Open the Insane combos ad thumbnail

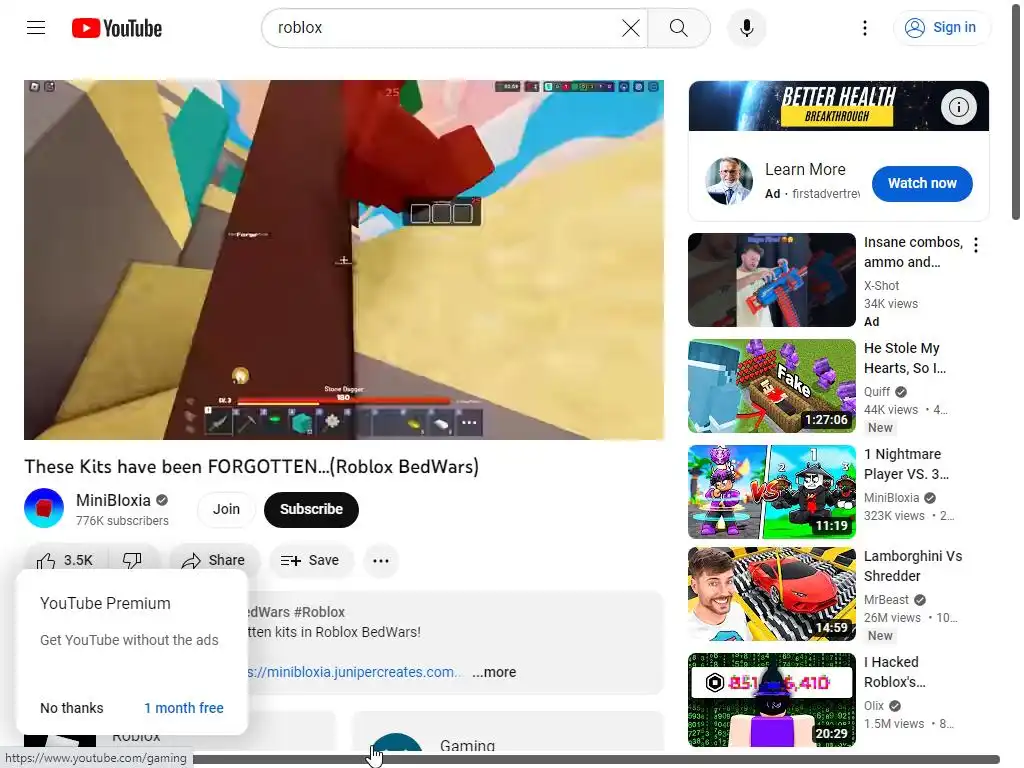[771, 280]
